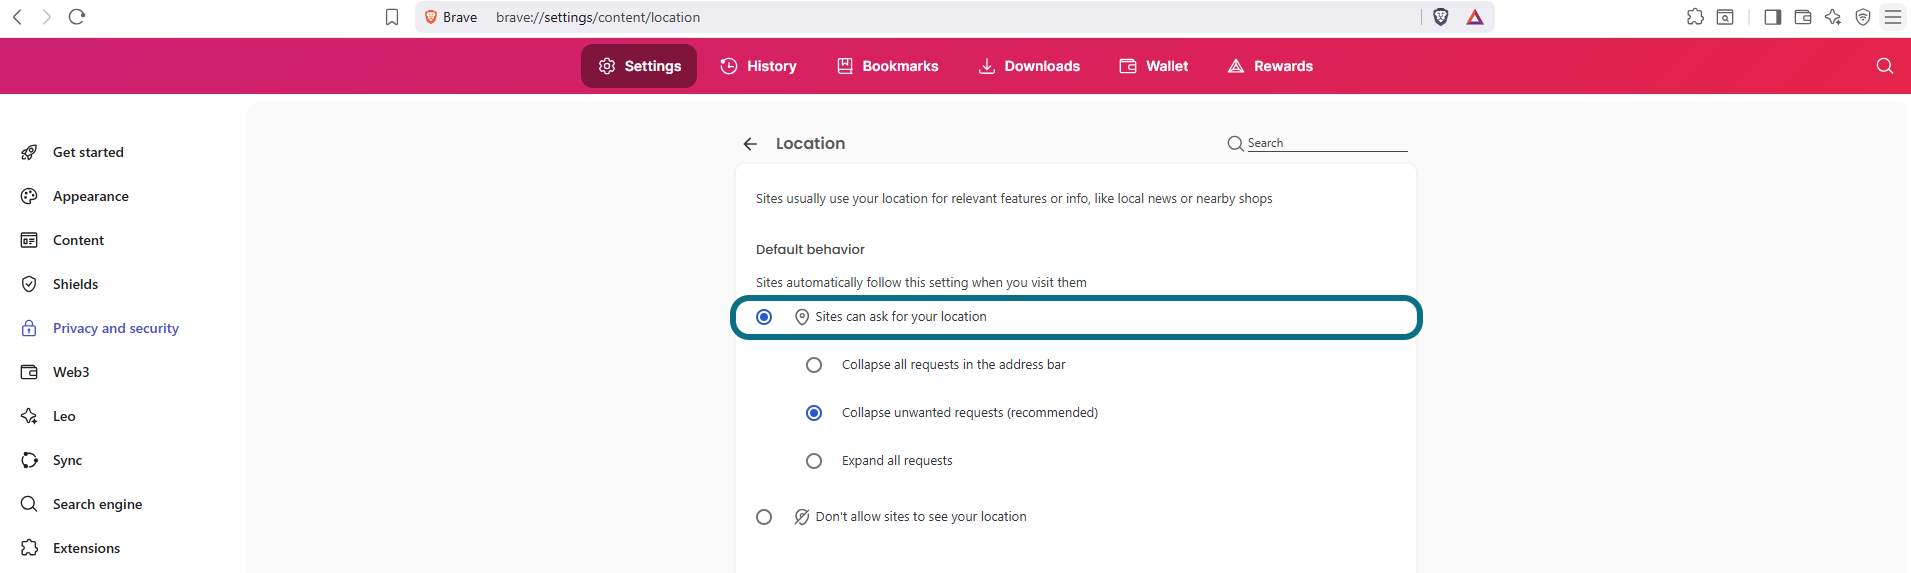Image resolution: width=1911 pixels, height=573 pixels.
Task: Click the tab search icon in toolbar
Action: 1725,17
